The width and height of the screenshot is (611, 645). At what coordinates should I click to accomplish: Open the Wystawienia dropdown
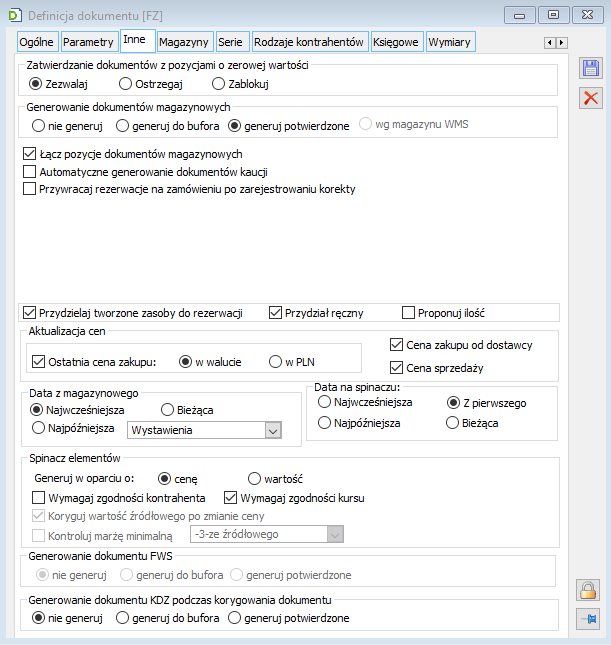coord(204,430)
